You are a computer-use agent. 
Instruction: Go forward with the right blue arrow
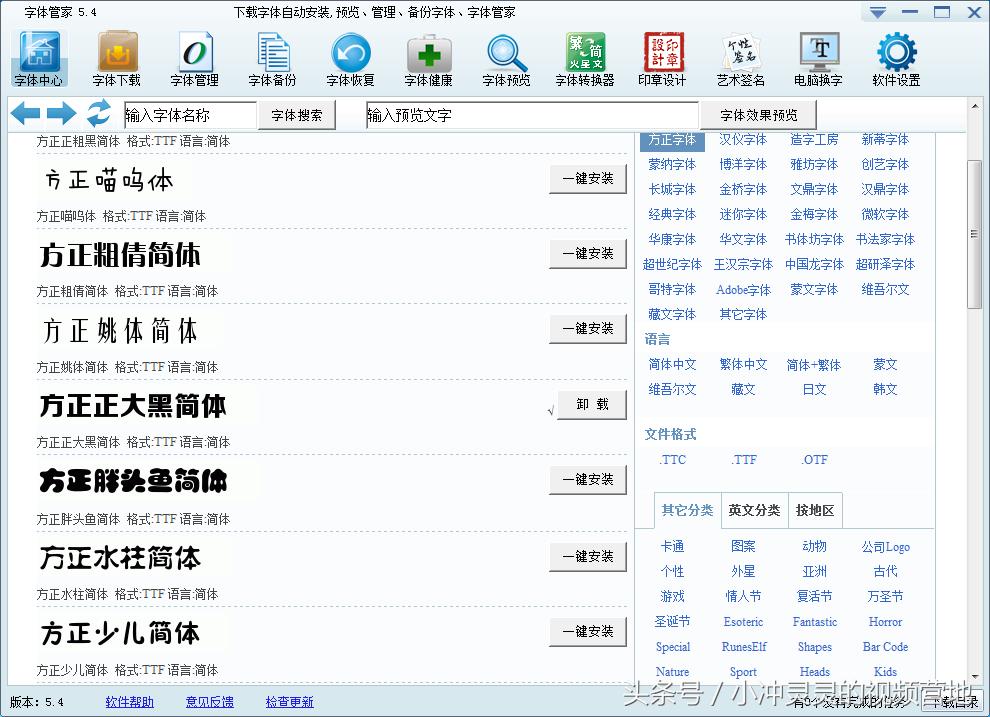pyautogui.click(x=61, y=114)
